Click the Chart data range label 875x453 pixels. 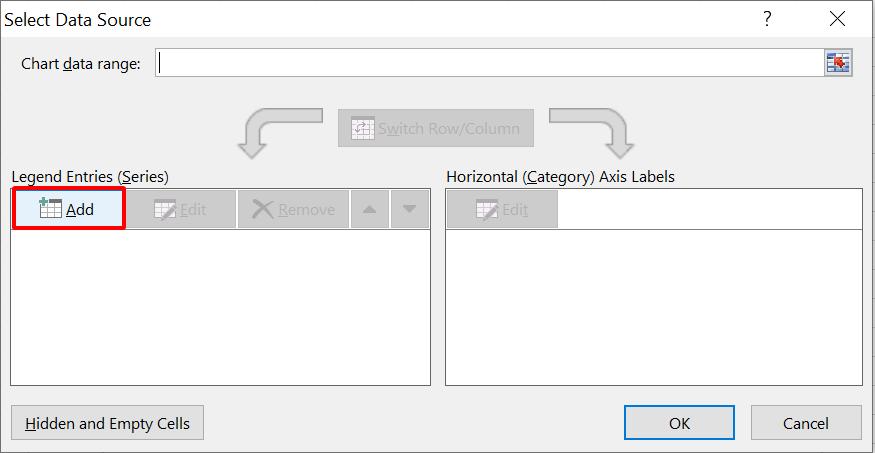tap(81, 64)
